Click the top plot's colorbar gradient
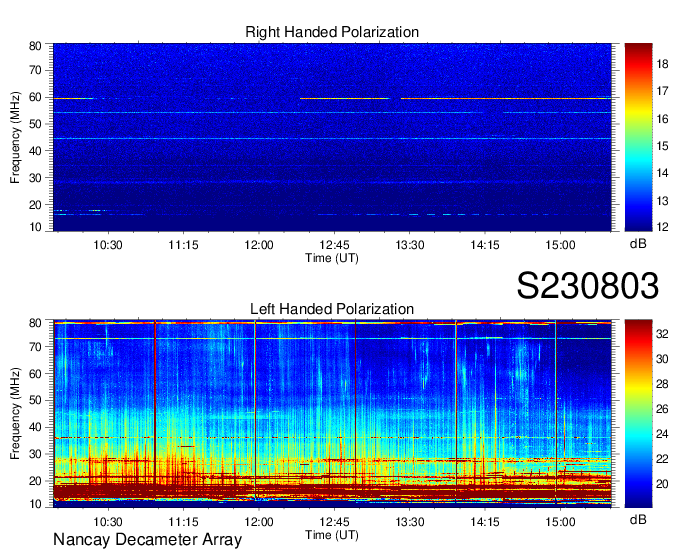680x552 pixels. 638,137
